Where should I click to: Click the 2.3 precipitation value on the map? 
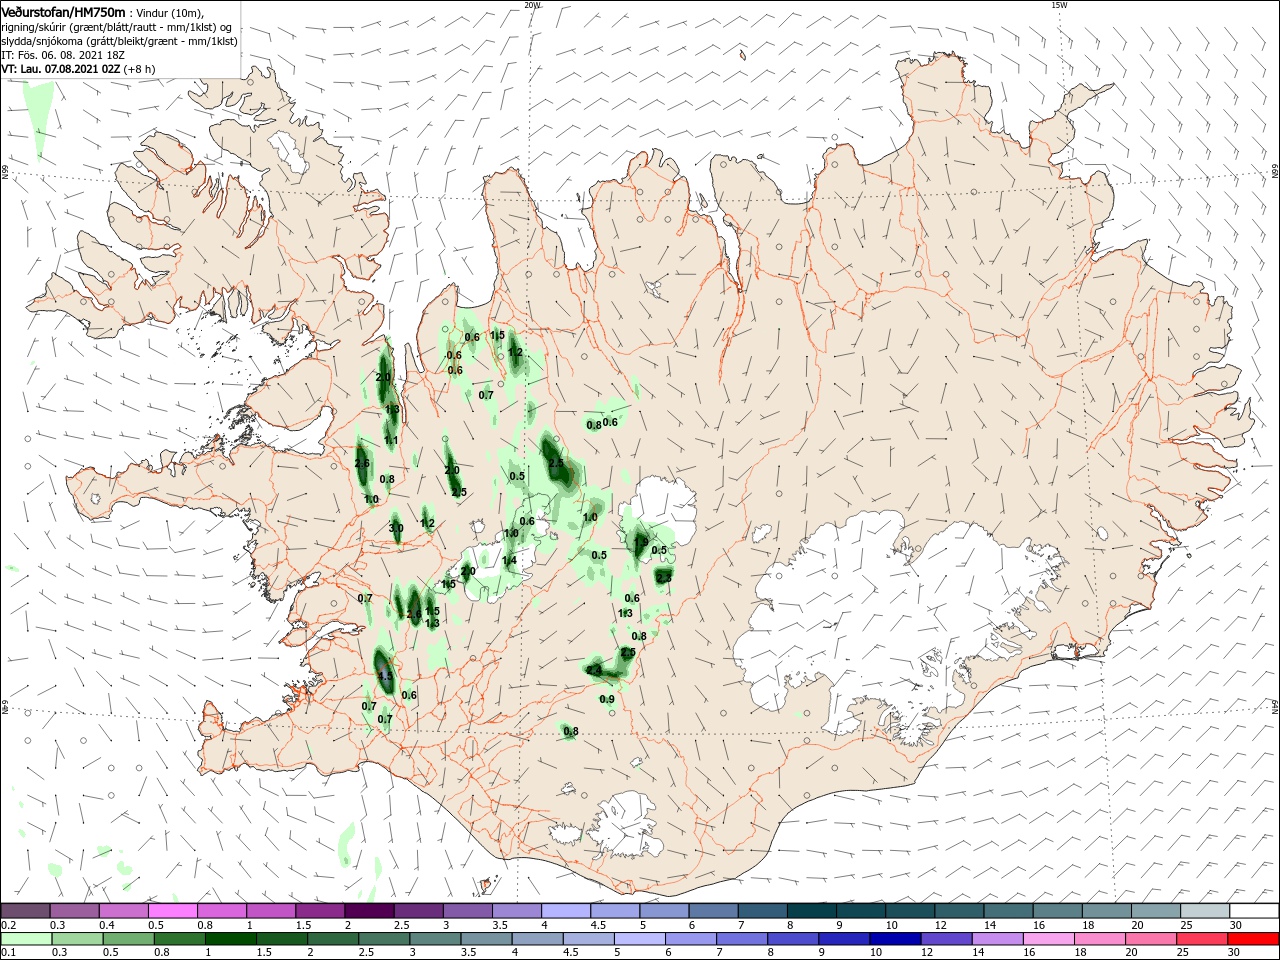(x=663, y=577)
